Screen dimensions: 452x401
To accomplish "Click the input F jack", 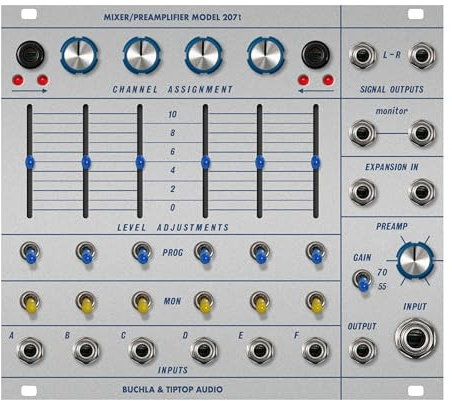I will [x=315, y=351].
